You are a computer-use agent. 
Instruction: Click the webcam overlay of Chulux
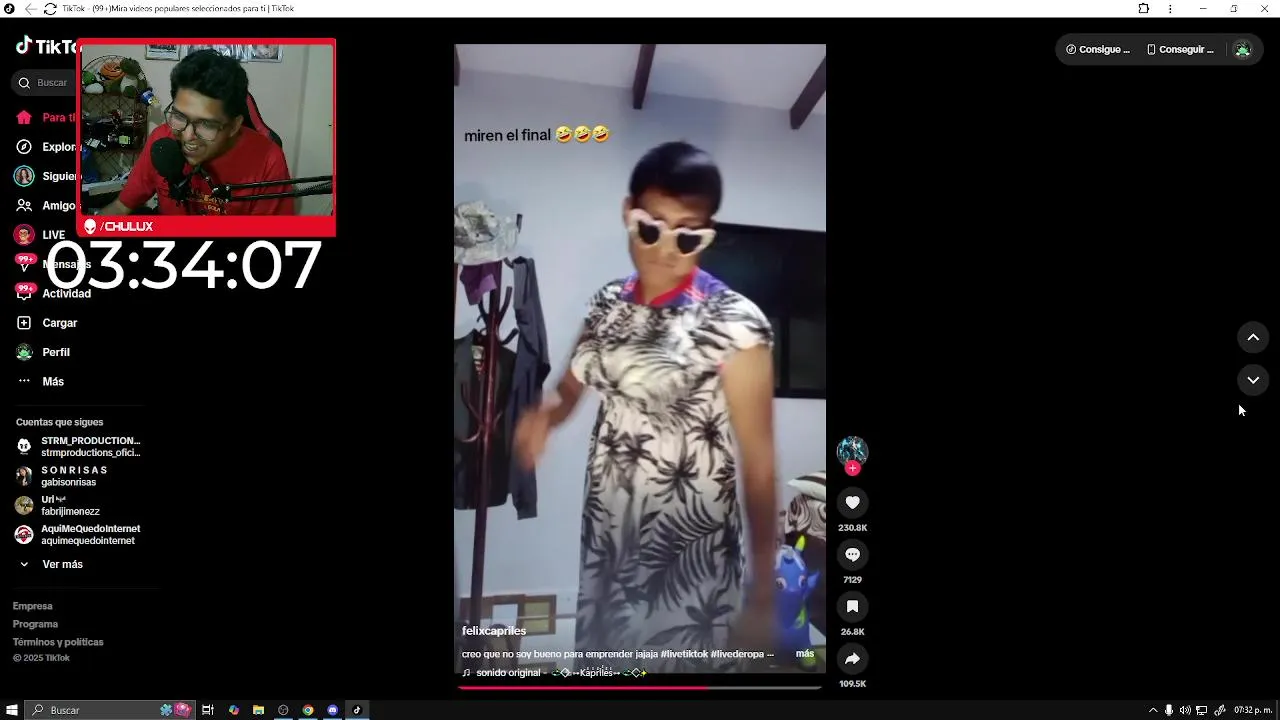(x=206, y=138)
